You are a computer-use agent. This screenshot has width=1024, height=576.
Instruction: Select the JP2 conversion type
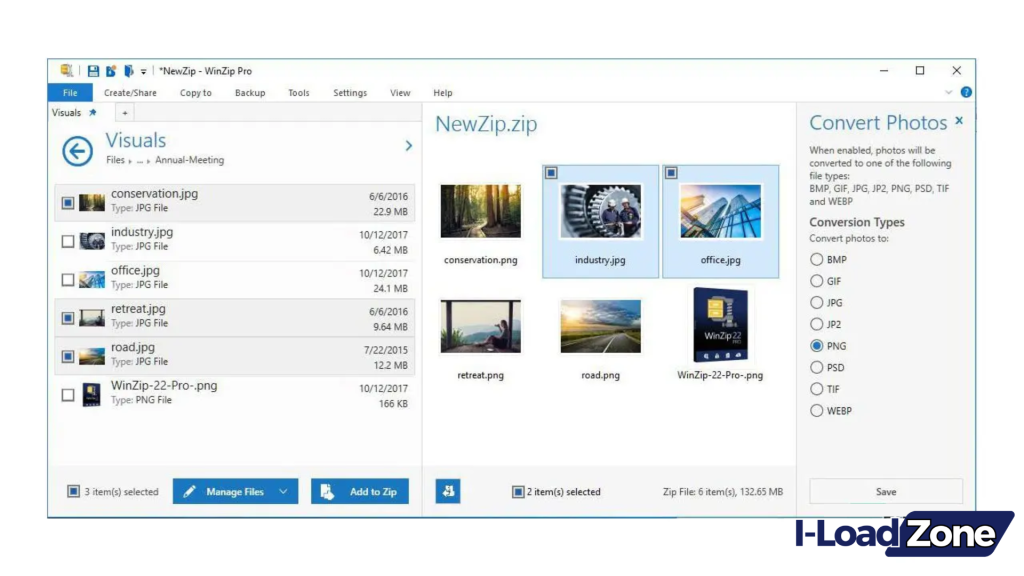tap(816, 324)
